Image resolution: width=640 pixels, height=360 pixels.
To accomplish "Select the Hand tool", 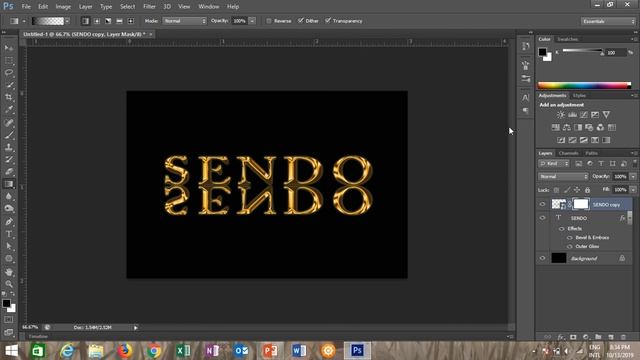I will click(9, 272).
